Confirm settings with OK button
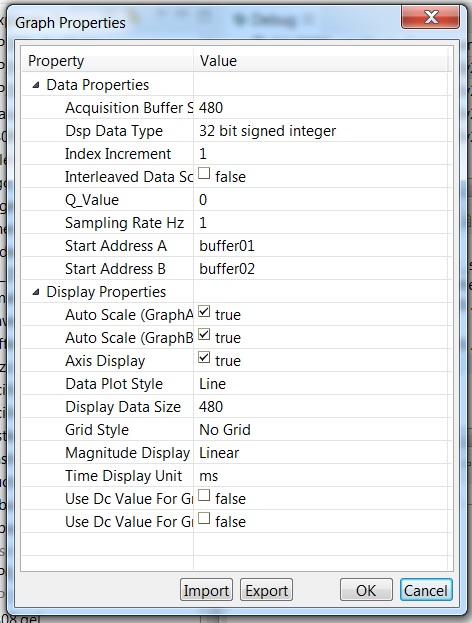 pos(366,590)
